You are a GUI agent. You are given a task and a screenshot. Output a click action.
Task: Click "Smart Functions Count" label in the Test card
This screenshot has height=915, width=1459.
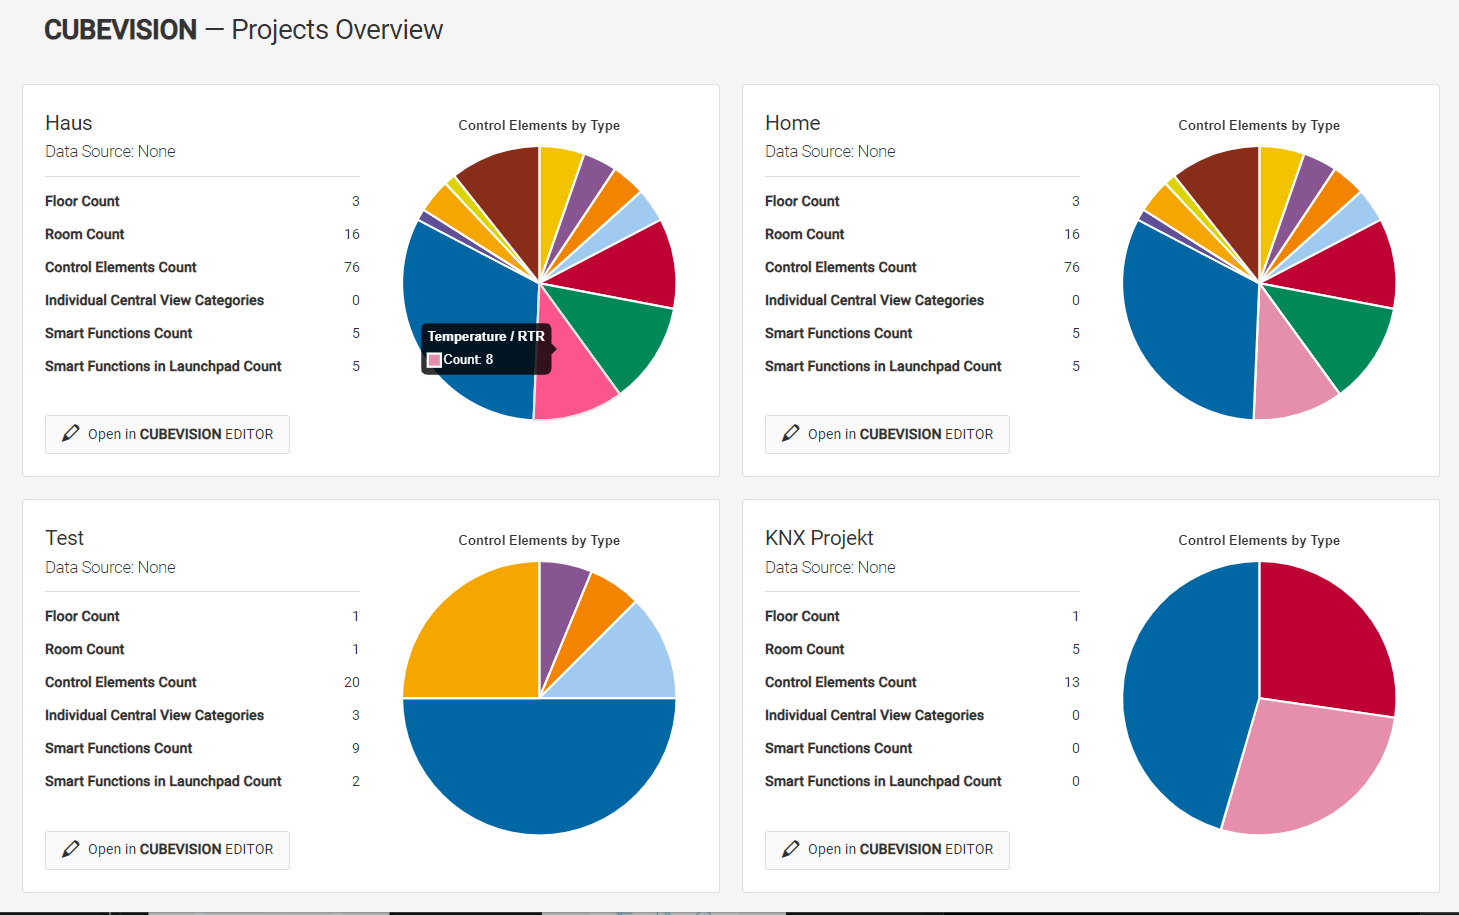pos(119,748)
